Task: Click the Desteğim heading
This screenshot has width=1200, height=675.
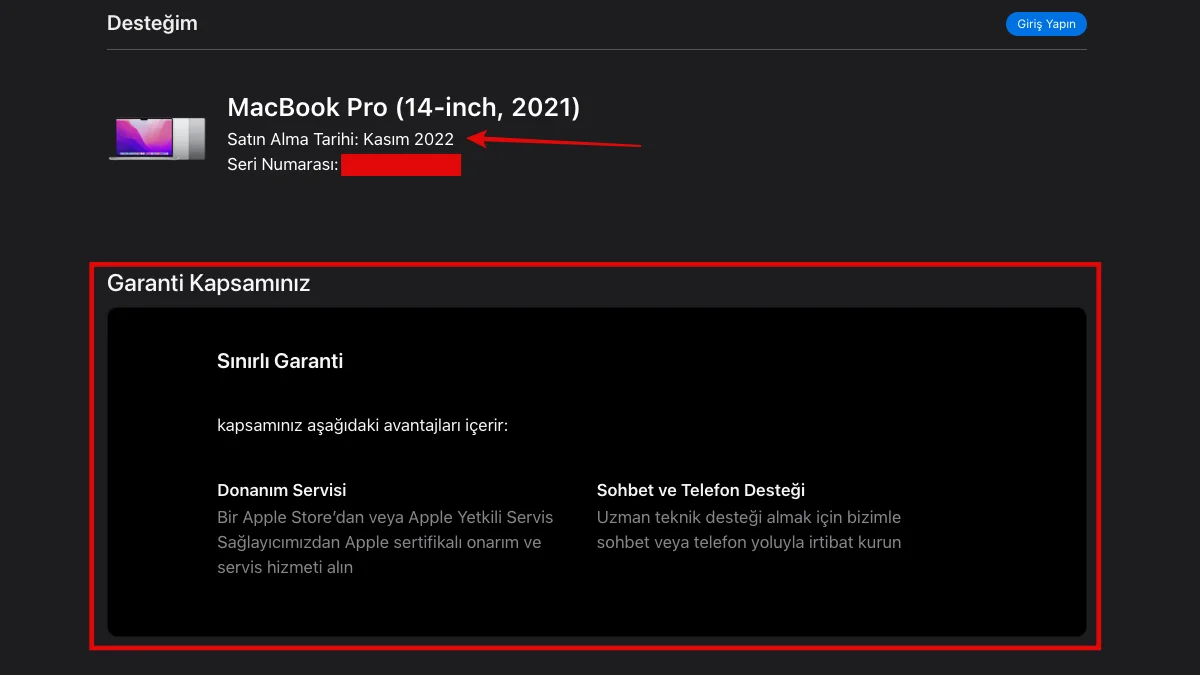Action: (152, 22)
